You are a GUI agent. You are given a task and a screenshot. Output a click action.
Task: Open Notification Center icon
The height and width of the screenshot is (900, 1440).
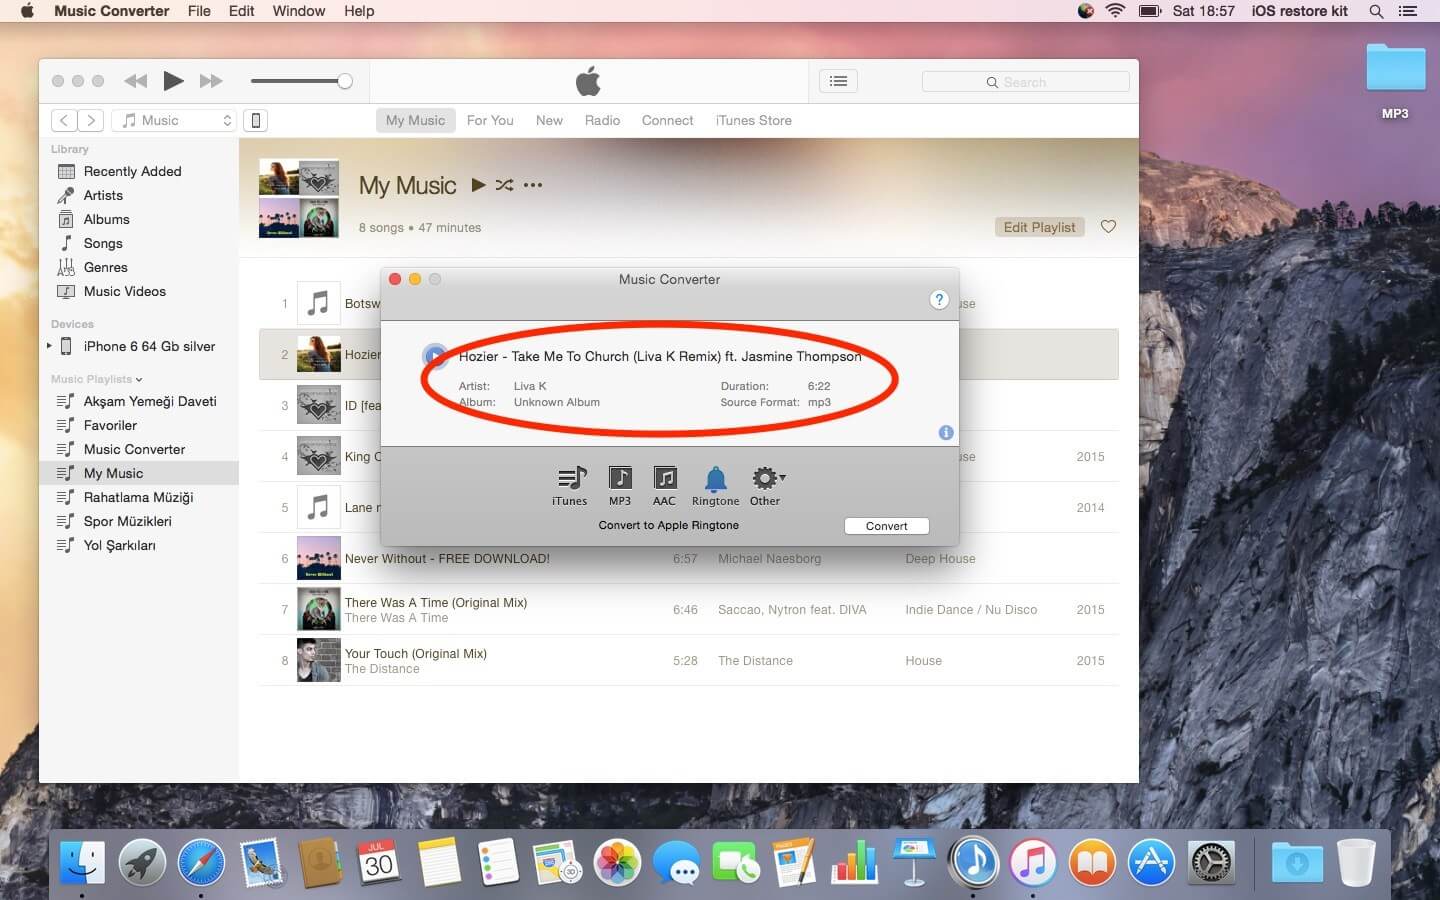(1408, 11)
